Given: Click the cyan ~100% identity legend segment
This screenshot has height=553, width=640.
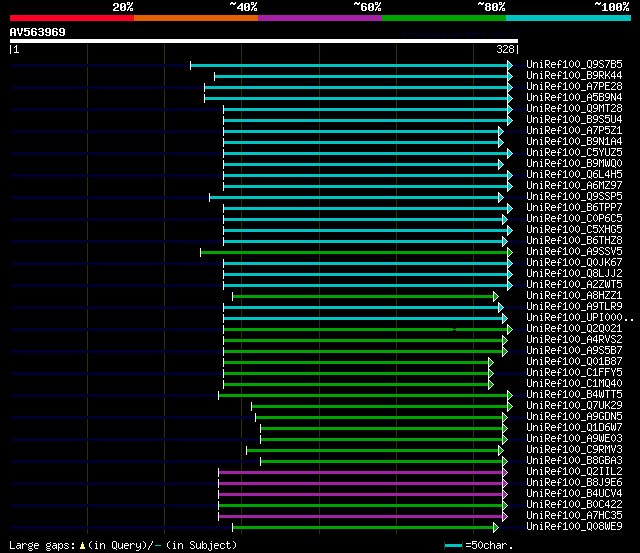Looking at the screenshot, I should click(569, 18).
